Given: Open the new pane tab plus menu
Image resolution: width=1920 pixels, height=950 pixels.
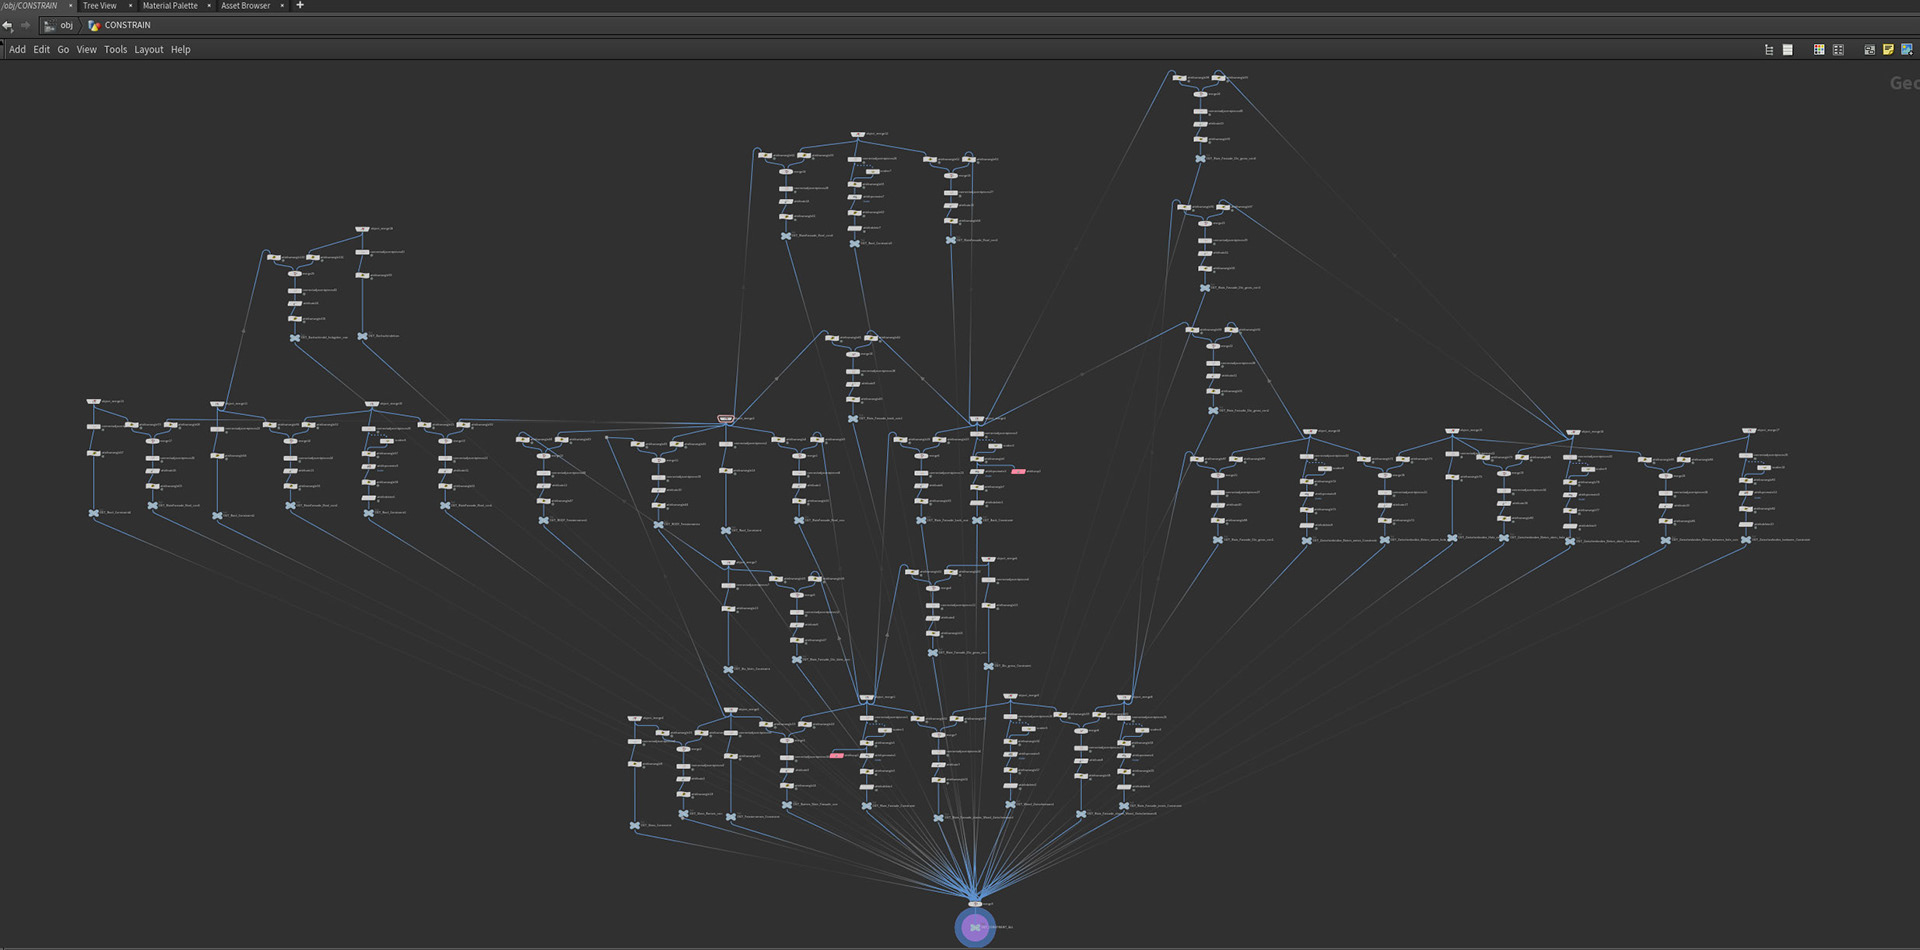Looking at the screenshot, I should pos(299,5).
